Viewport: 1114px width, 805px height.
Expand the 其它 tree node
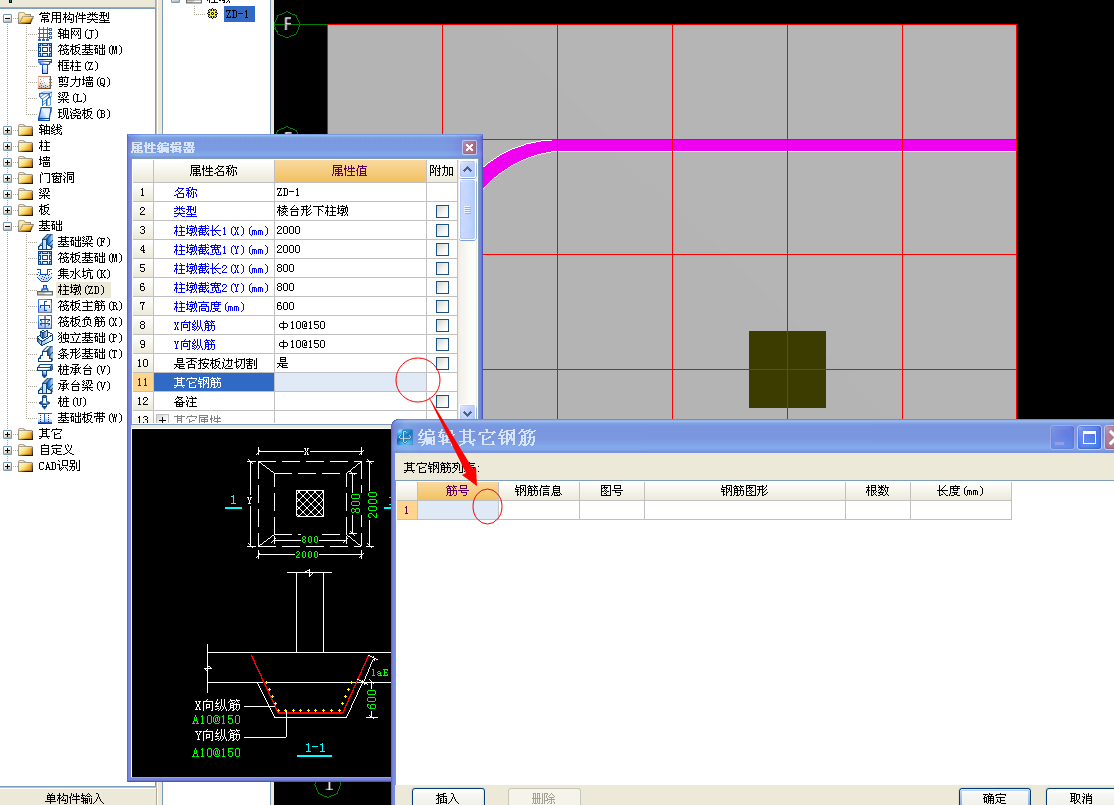[7, 434]
